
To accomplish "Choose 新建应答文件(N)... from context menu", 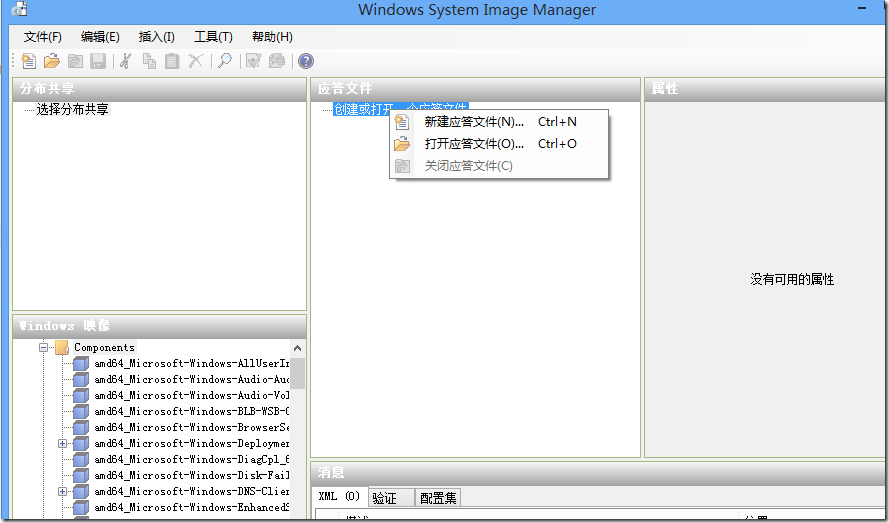I will [499, 122].
